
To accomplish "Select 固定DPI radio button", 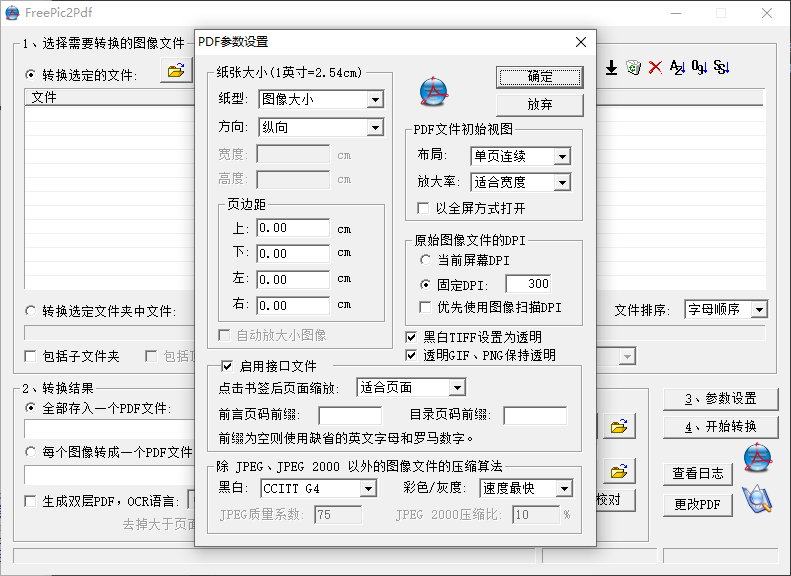I will (425, 285).
